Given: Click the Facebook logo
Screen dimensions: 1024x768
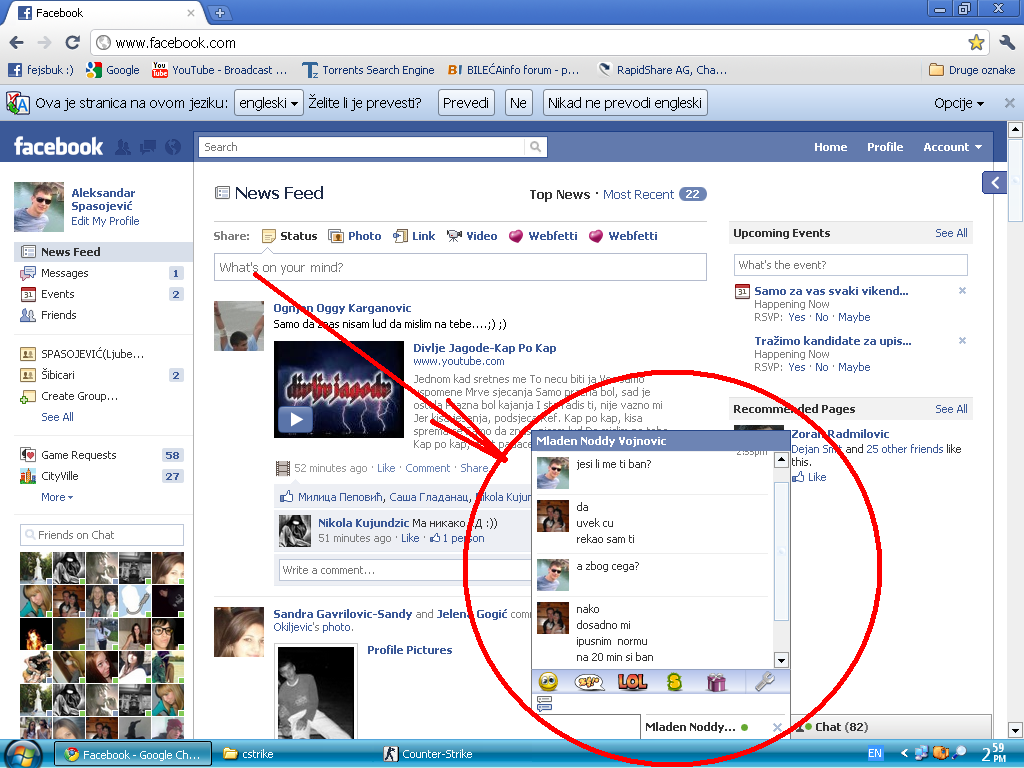Looking at the screenshot, I should (x=58, y=147).
